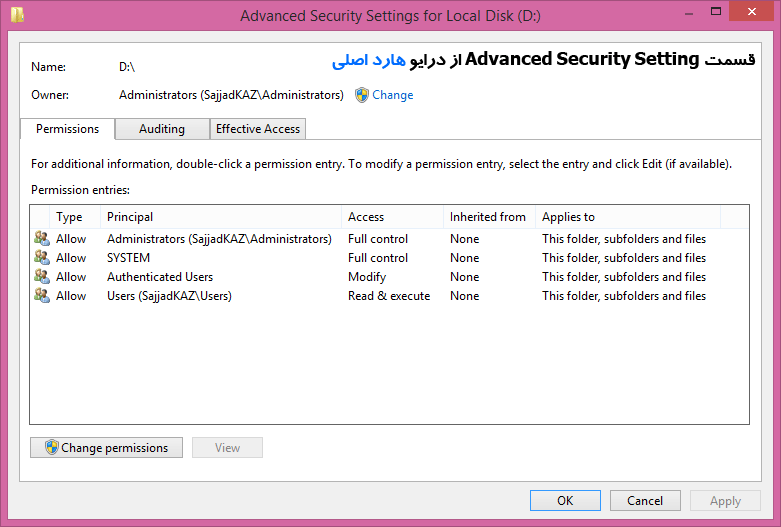The width and height of the screenshot is (781, 527).
Task: Click shield icon on Change permissions button
Action: (52, 447)
